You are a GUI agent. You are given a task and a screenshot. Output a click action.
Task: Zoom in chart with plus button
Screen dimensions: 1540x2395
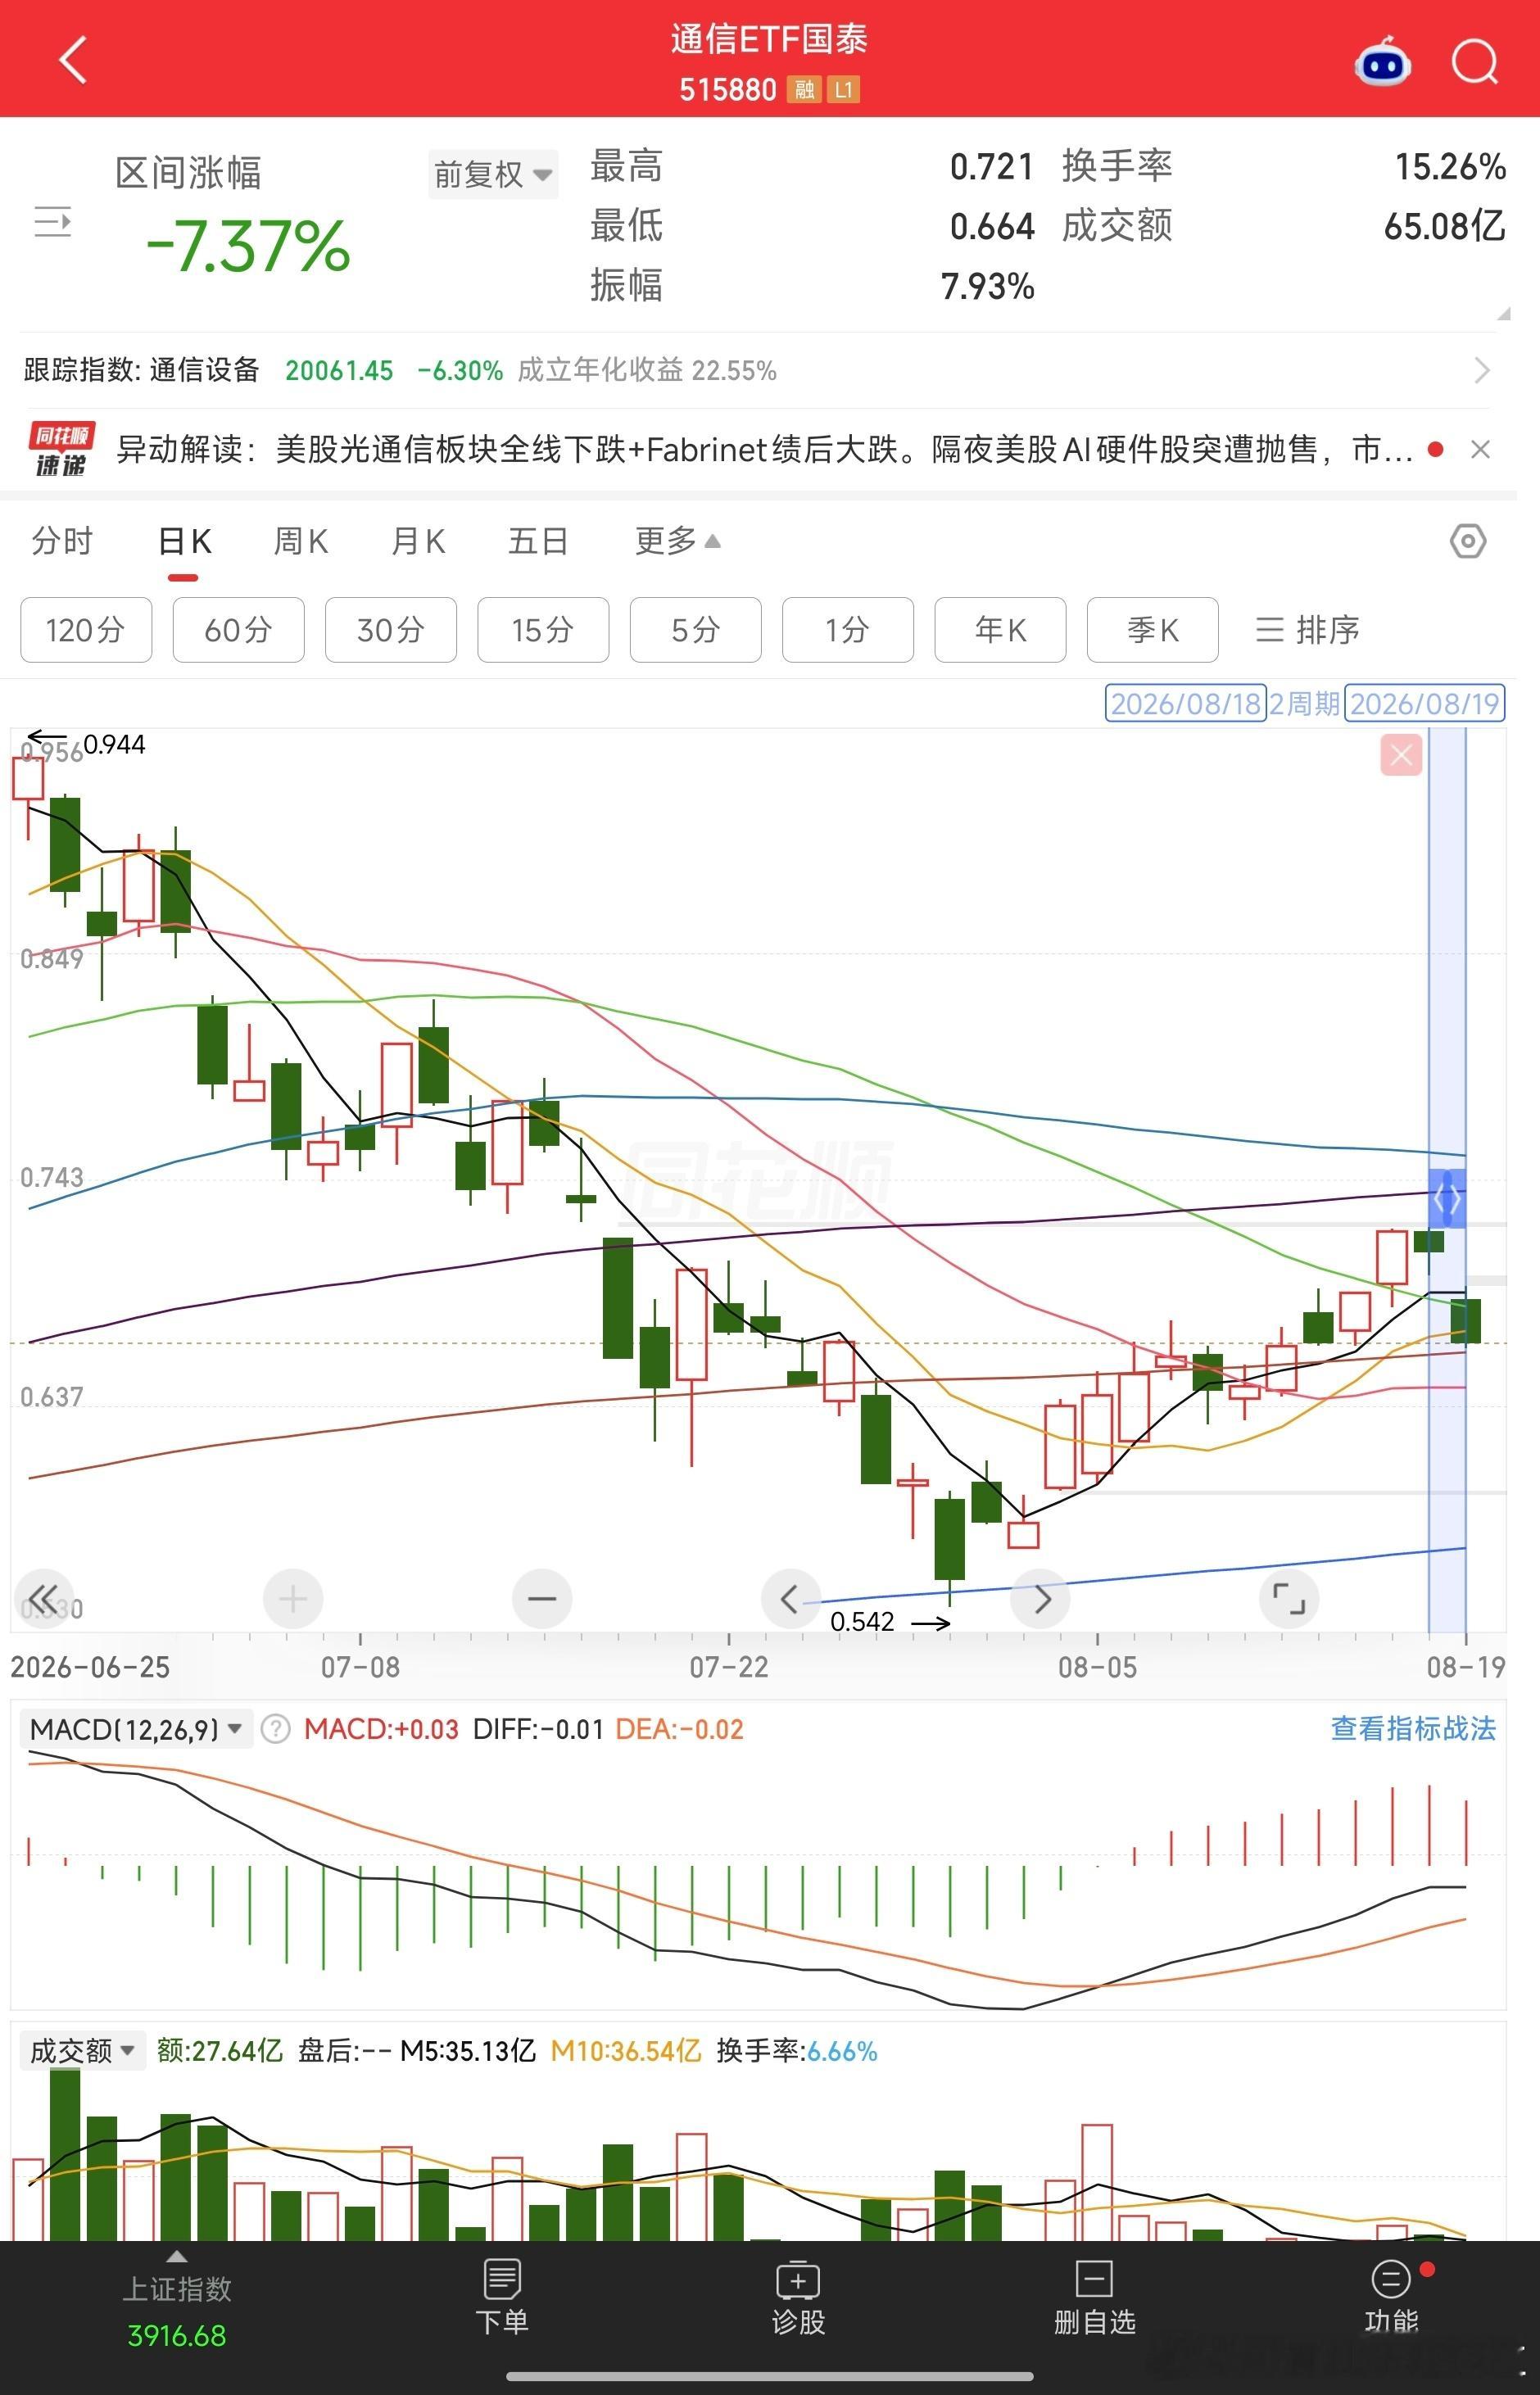(x=292, y=1599)
